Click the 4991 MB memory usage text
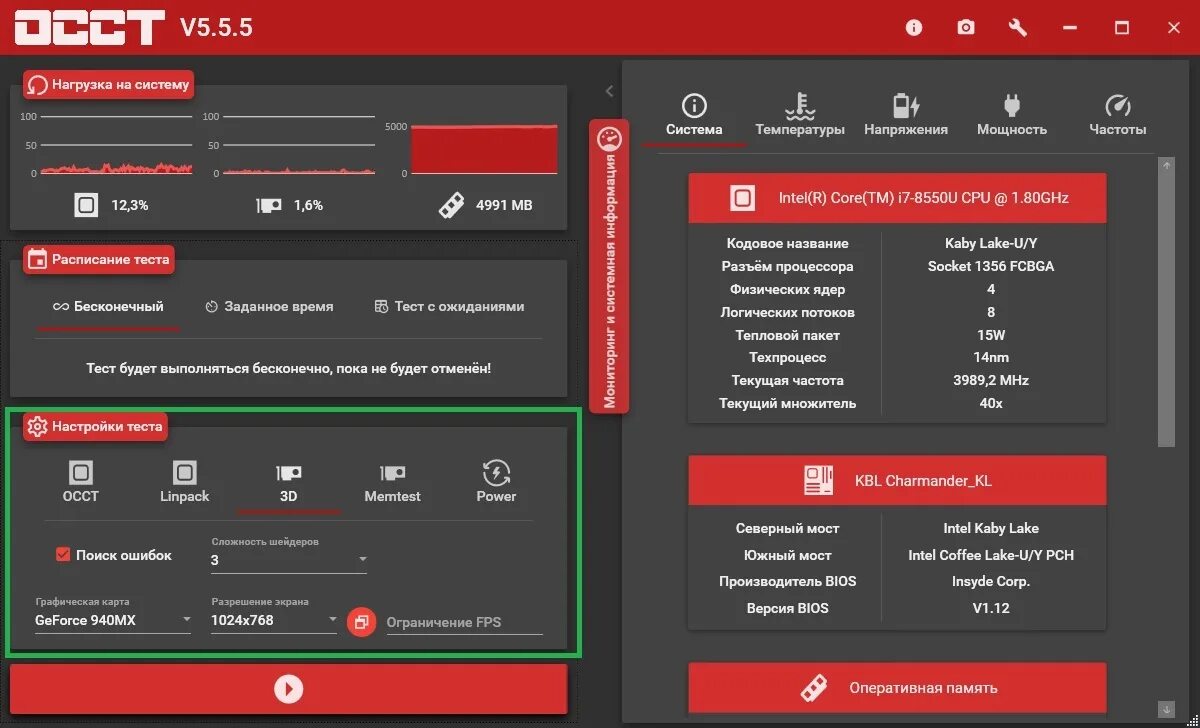Image resolution: width=1200 pixels, height=728 pixels. [504, 205]
